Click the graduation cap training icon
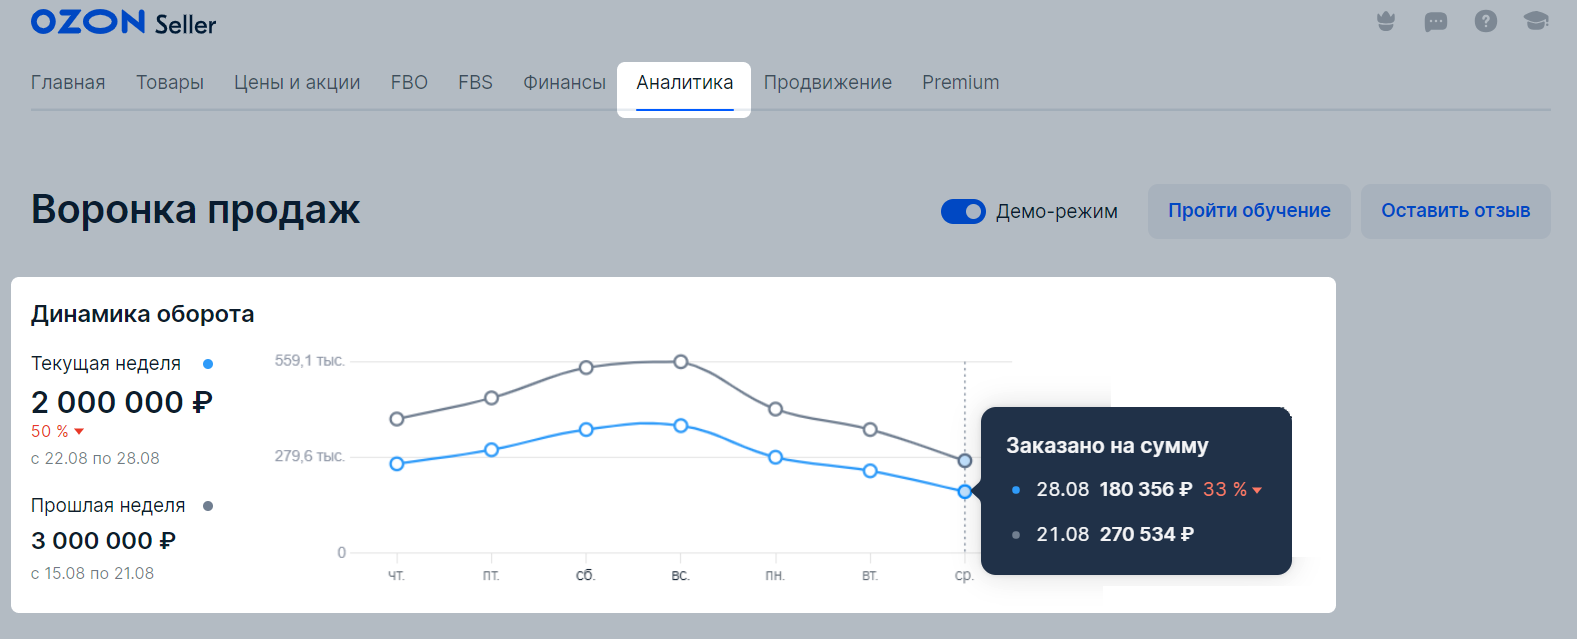Viewport: 1577px width, 639px height. point(1536,21)
